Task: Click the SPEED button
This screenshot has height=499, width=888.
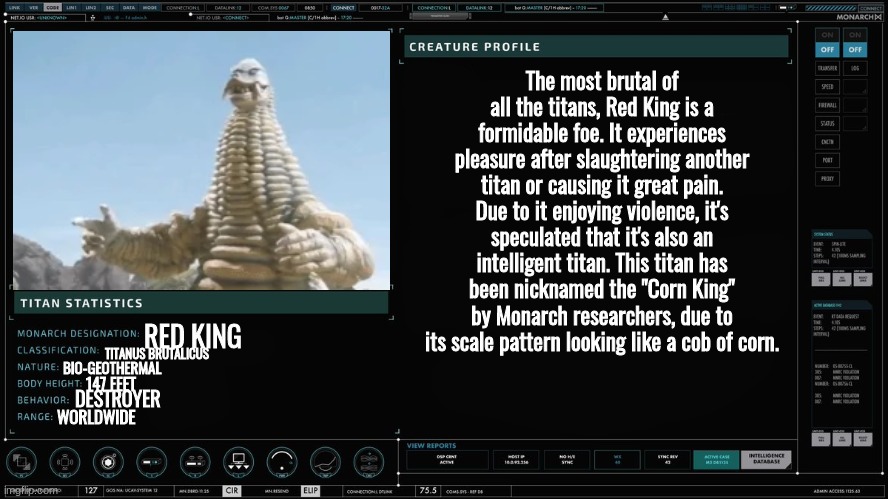Action: click(x=827, y=87)
